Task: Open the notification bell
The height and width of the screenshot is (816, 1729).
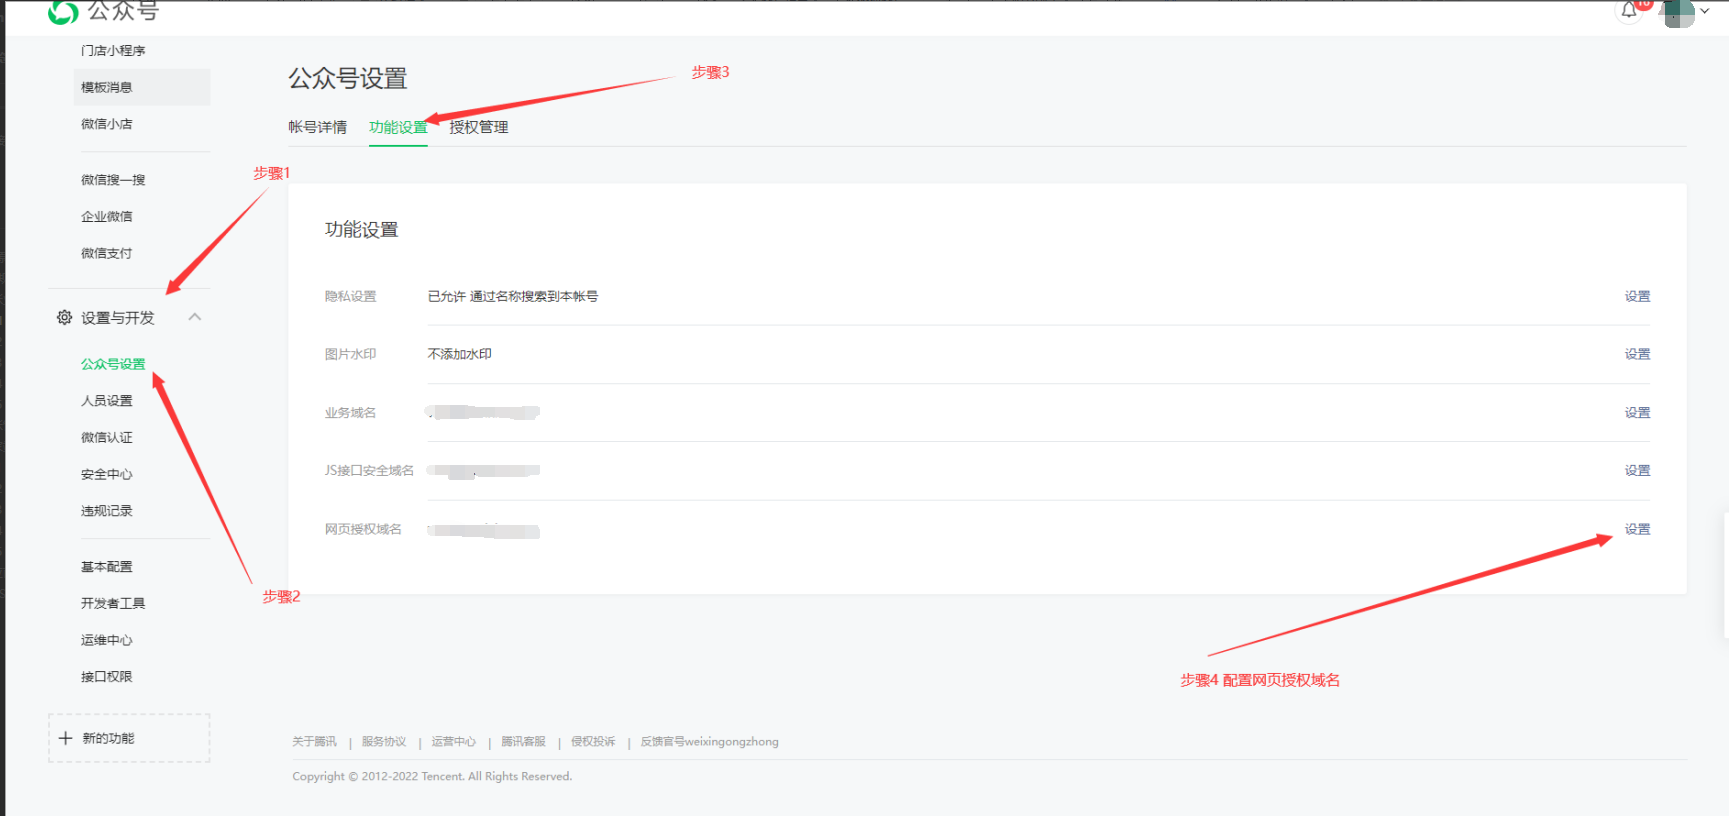Action: (1629, 11)
